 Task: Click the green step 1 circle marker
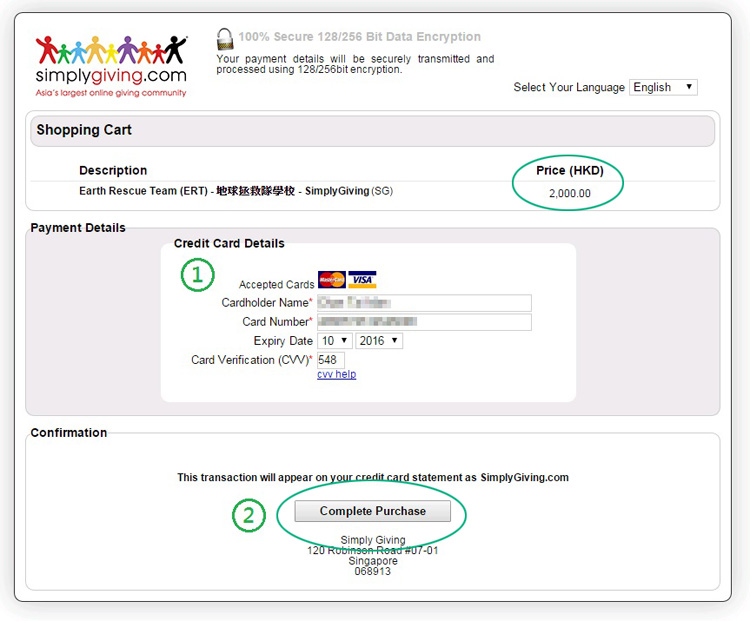click(197, 276)
